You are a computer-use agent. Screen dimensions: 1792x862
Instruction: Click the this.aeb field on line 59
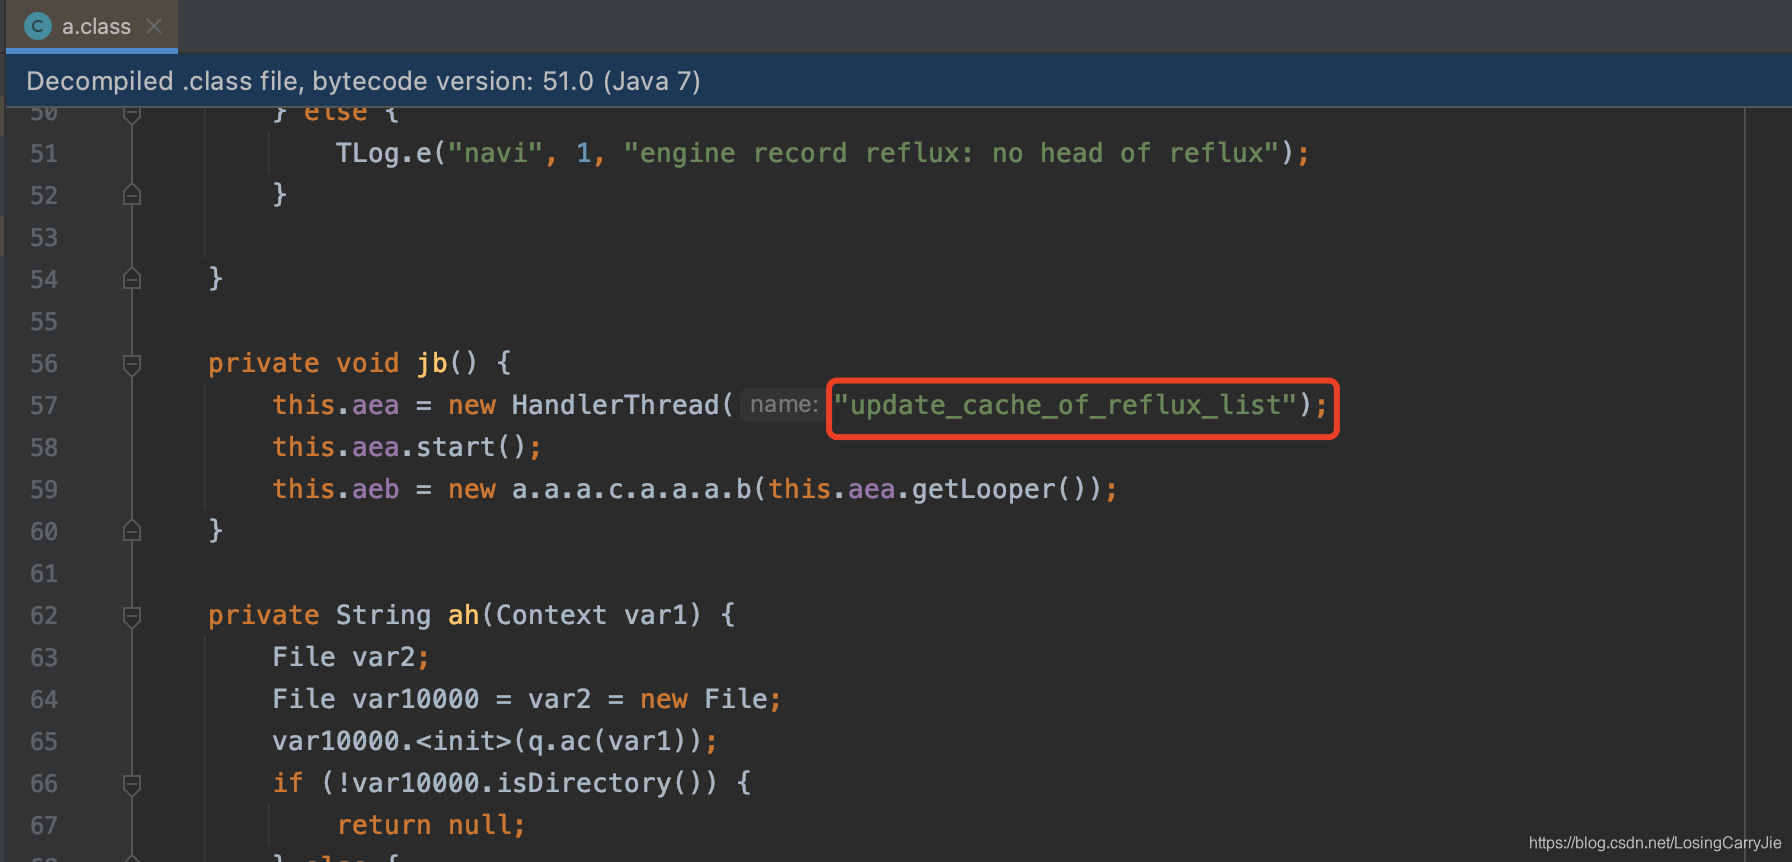click(x=336, y=489)
